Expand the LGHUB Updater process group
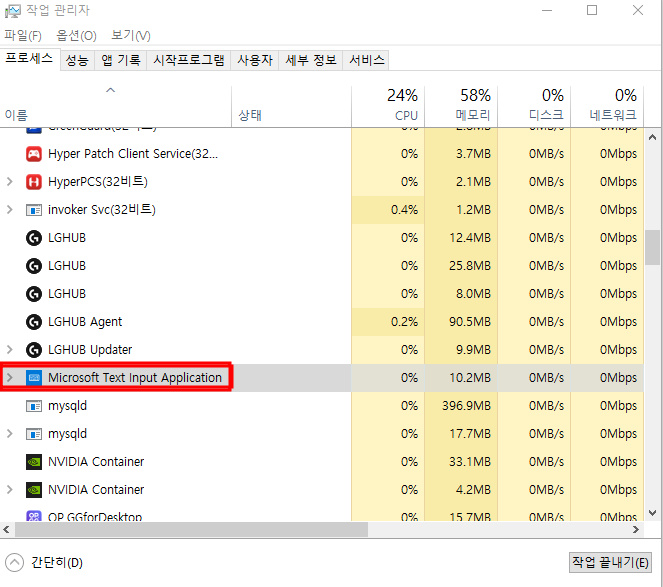 pyautogui.click(x=10, y=350)
